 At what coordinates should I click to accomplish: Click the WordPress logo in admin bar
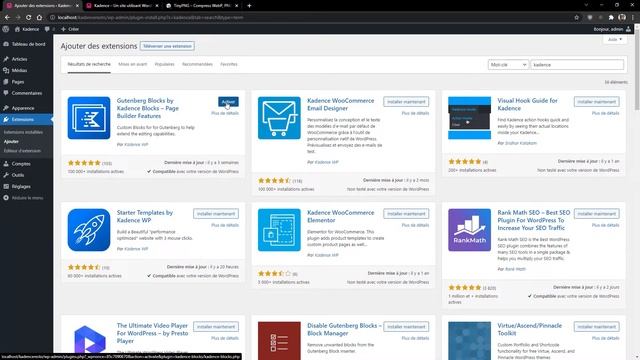click(x=6, y=29)
